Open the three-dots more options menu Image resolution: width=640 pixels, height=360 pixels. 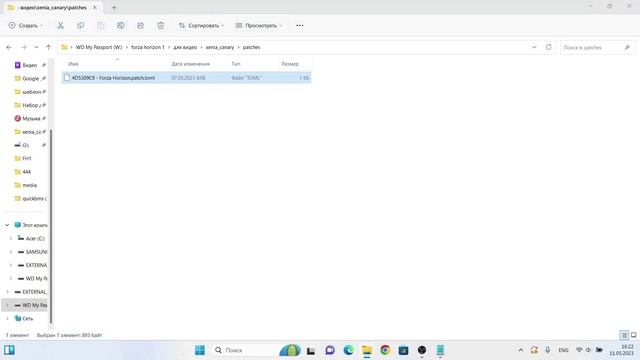300,25
